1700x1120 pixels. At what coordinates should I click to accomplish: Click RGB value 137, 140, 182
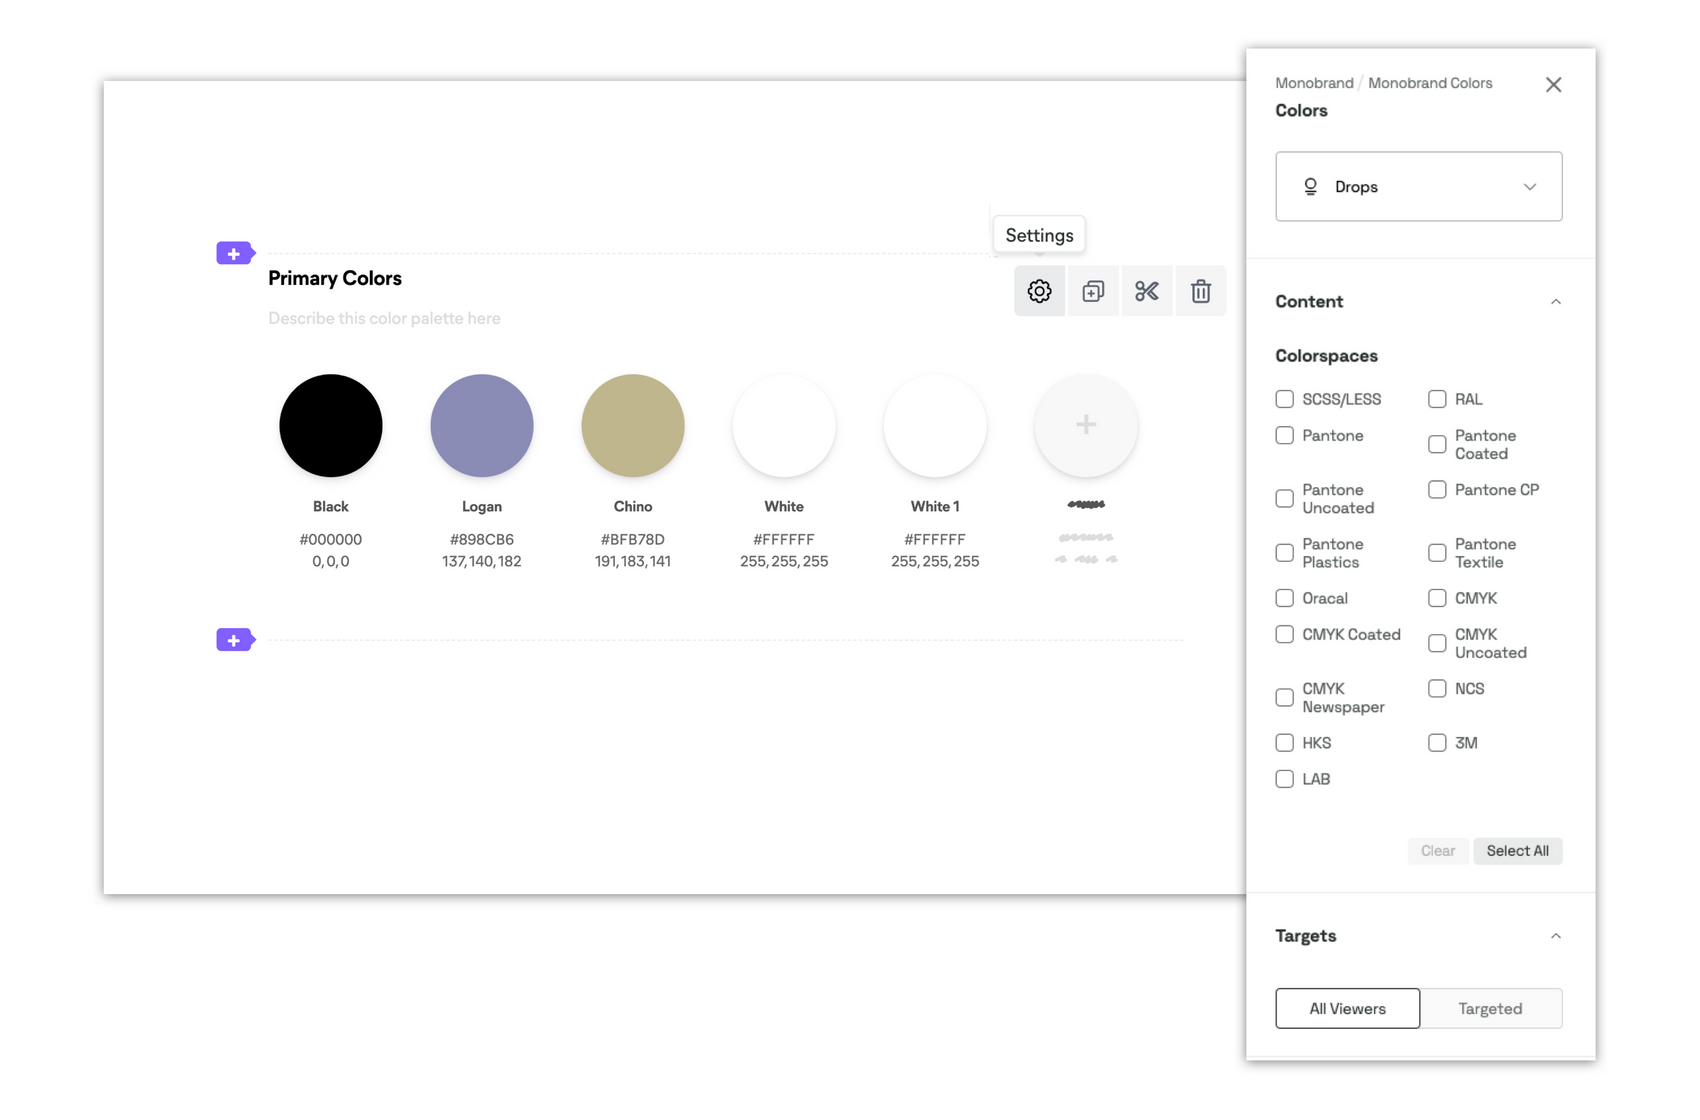coord(482,561)
